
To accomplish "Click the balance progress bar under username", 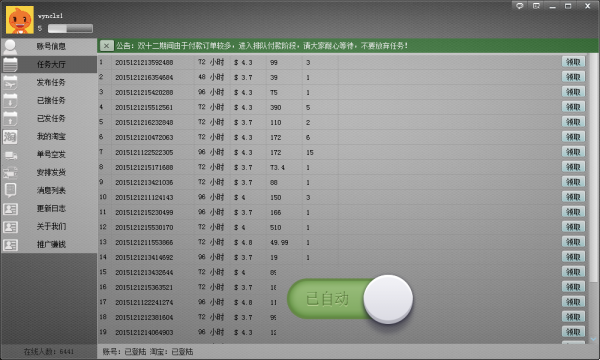I will coord(70,28).
